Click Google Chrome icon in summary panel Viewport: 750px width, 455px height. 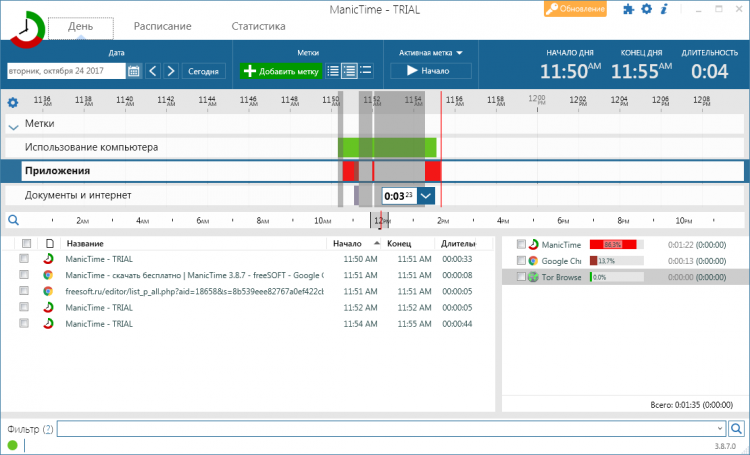[533, 261]
